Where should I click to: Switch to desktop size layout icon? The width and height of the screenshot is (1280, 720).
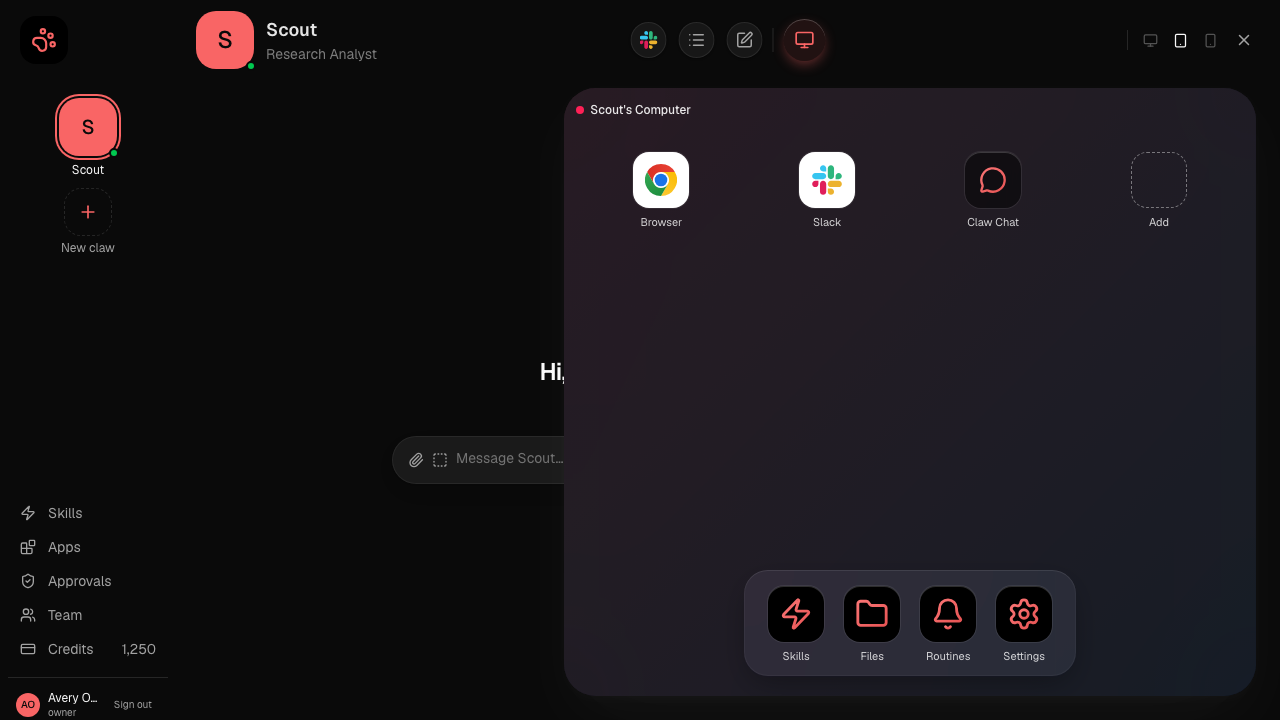(x=1151, y=40)
